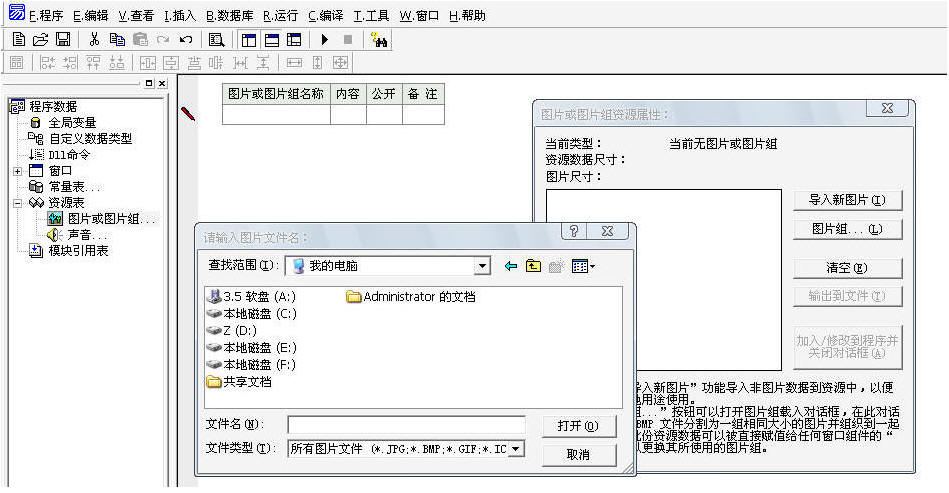This screenshot has width=949, height=493.
Task: Click the Save diskette toolbar icon
Action: pyautogui.click(x=63, y=40)
